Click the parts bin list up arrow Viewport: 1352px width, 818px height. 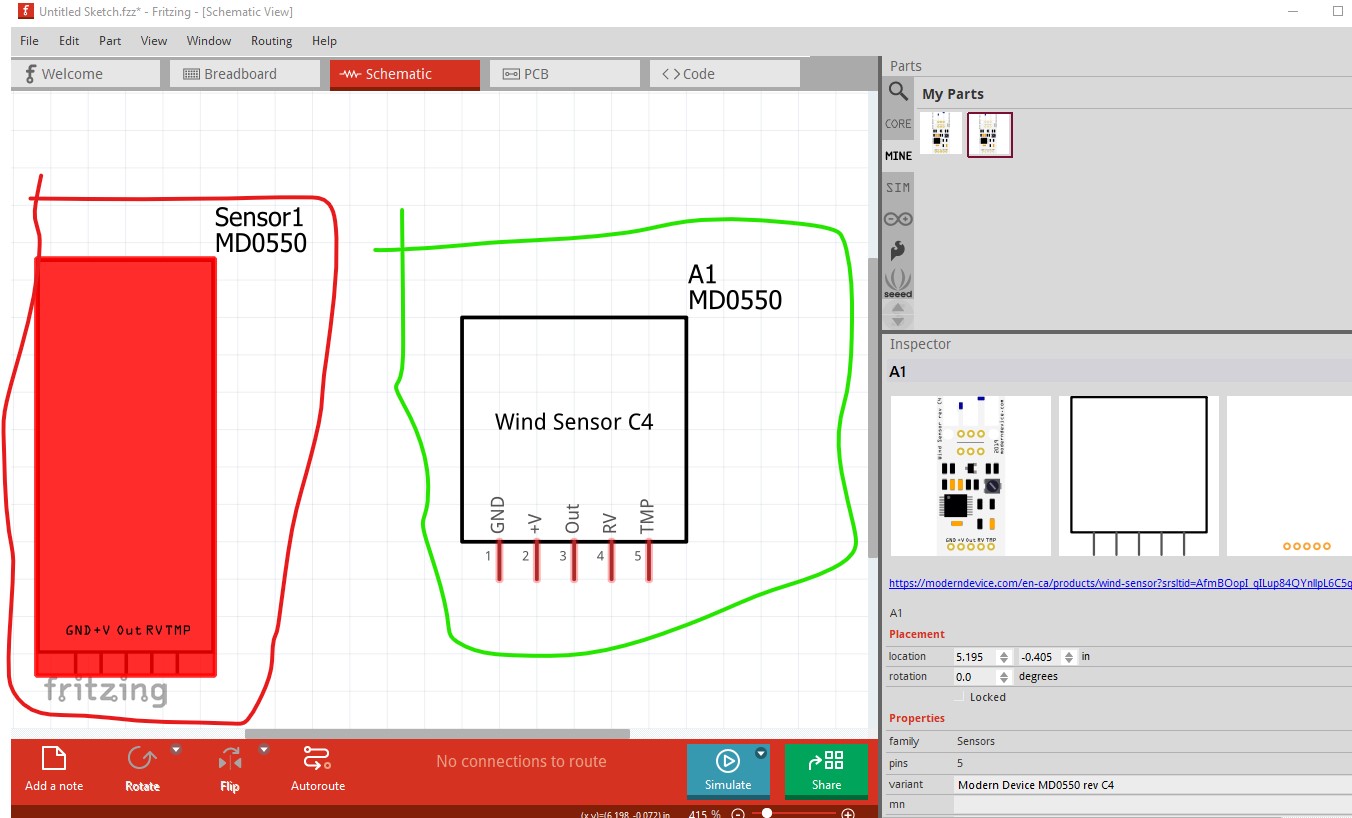[898, 307]
